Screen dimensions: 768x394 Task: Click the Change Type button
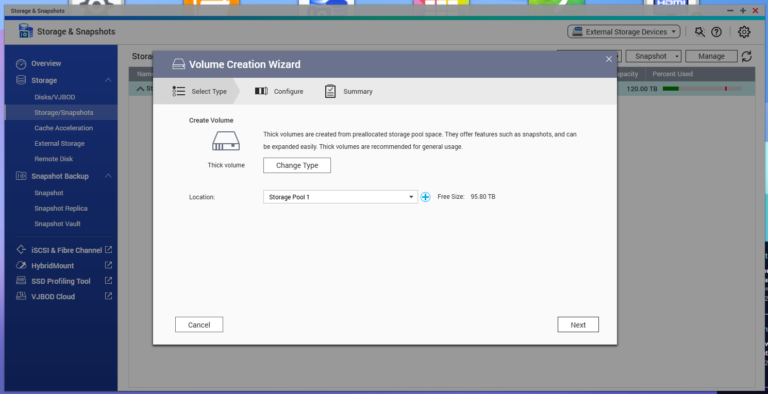[297, 165]
